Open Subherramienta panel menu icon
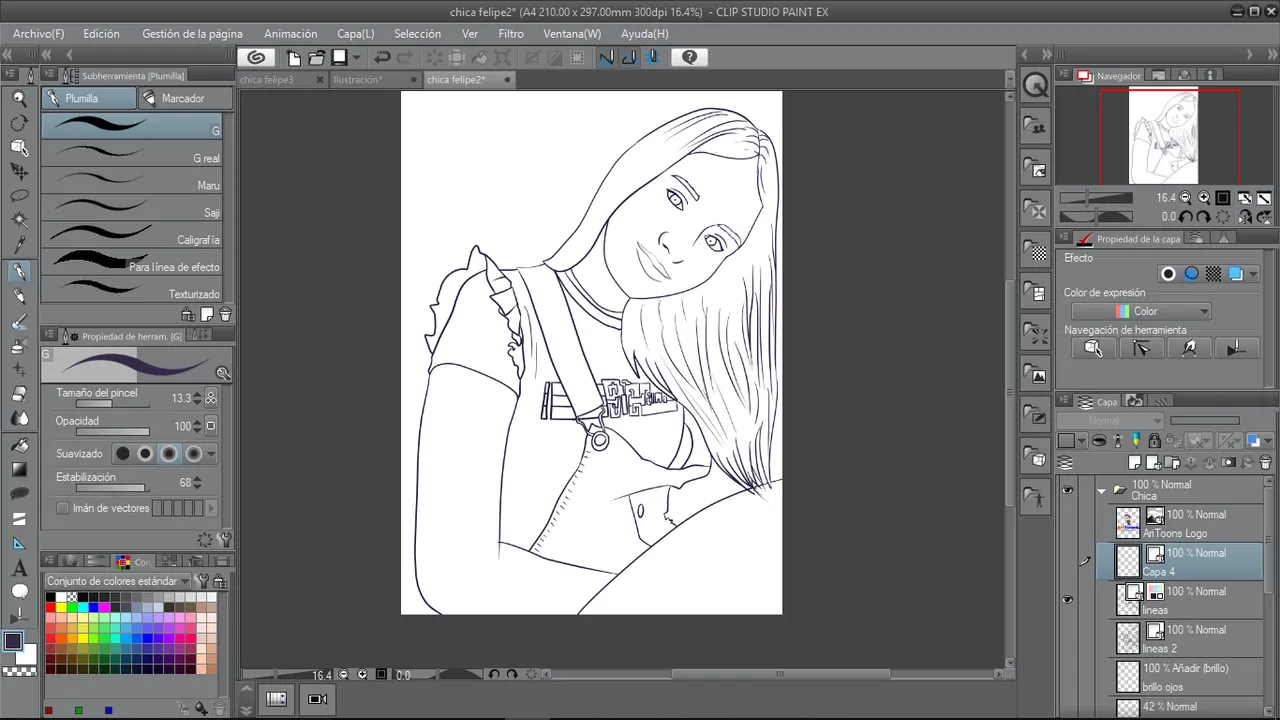 point(50,76)
